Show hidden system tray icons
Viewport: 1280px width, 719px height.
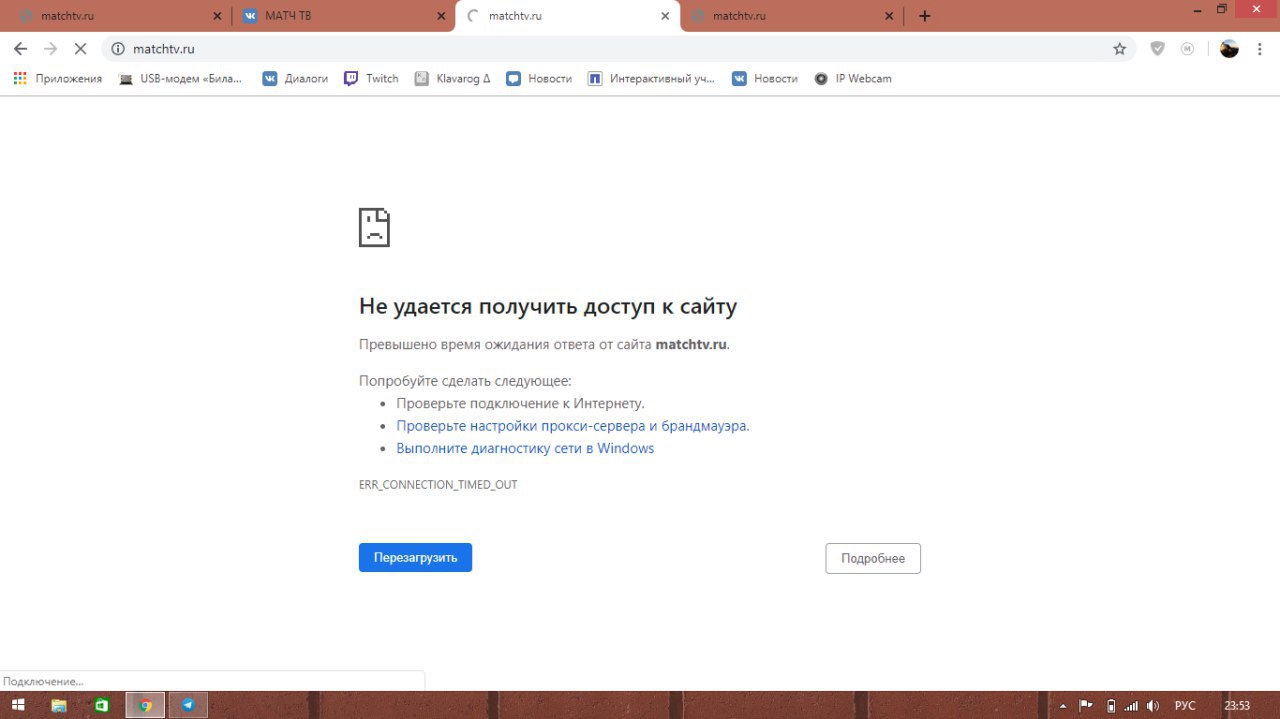point(1063,706)
